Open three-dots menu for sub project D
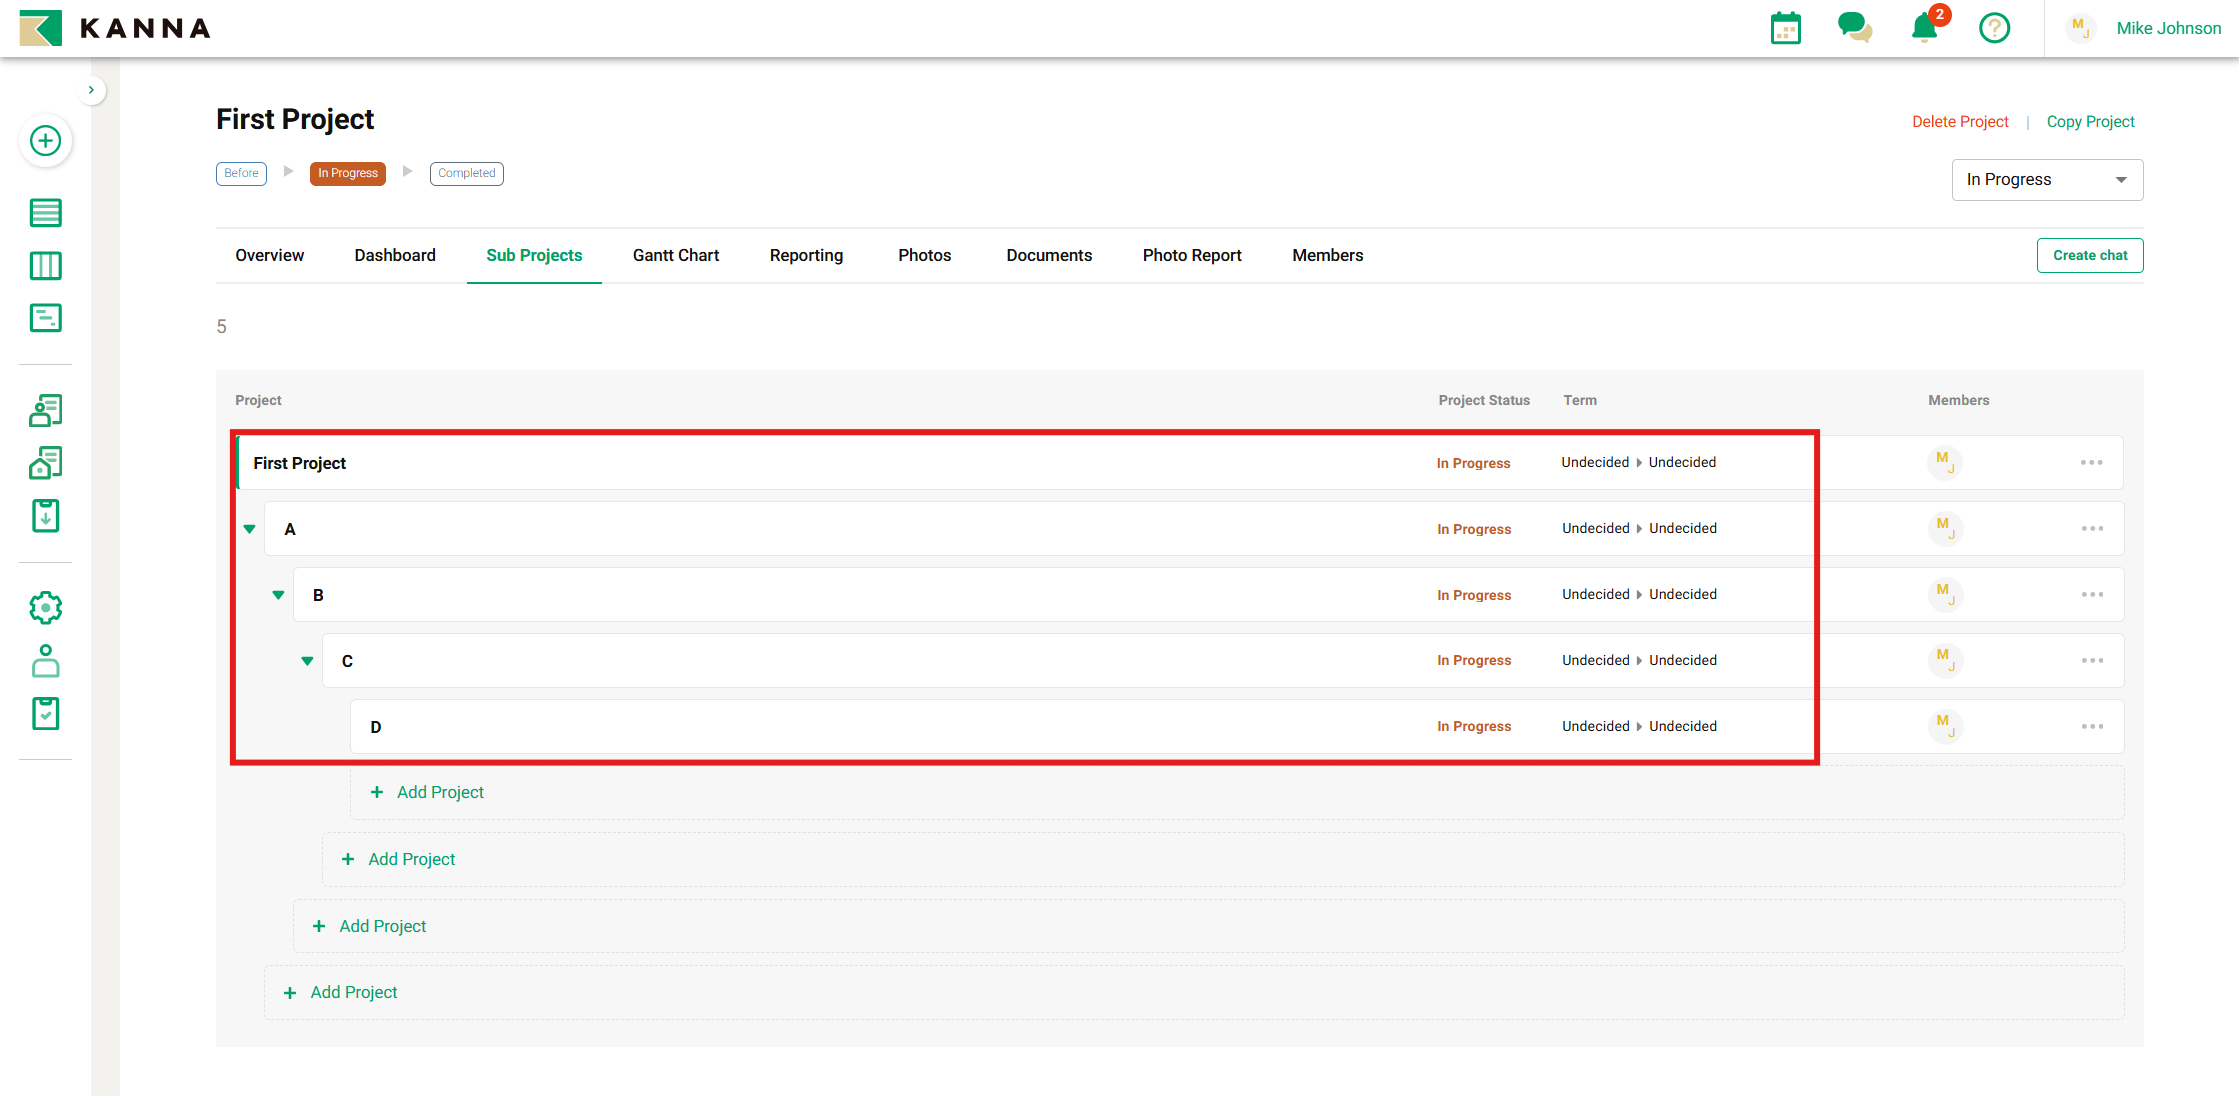Viewport: 2239px width, 1096px height. point(2092,727)
